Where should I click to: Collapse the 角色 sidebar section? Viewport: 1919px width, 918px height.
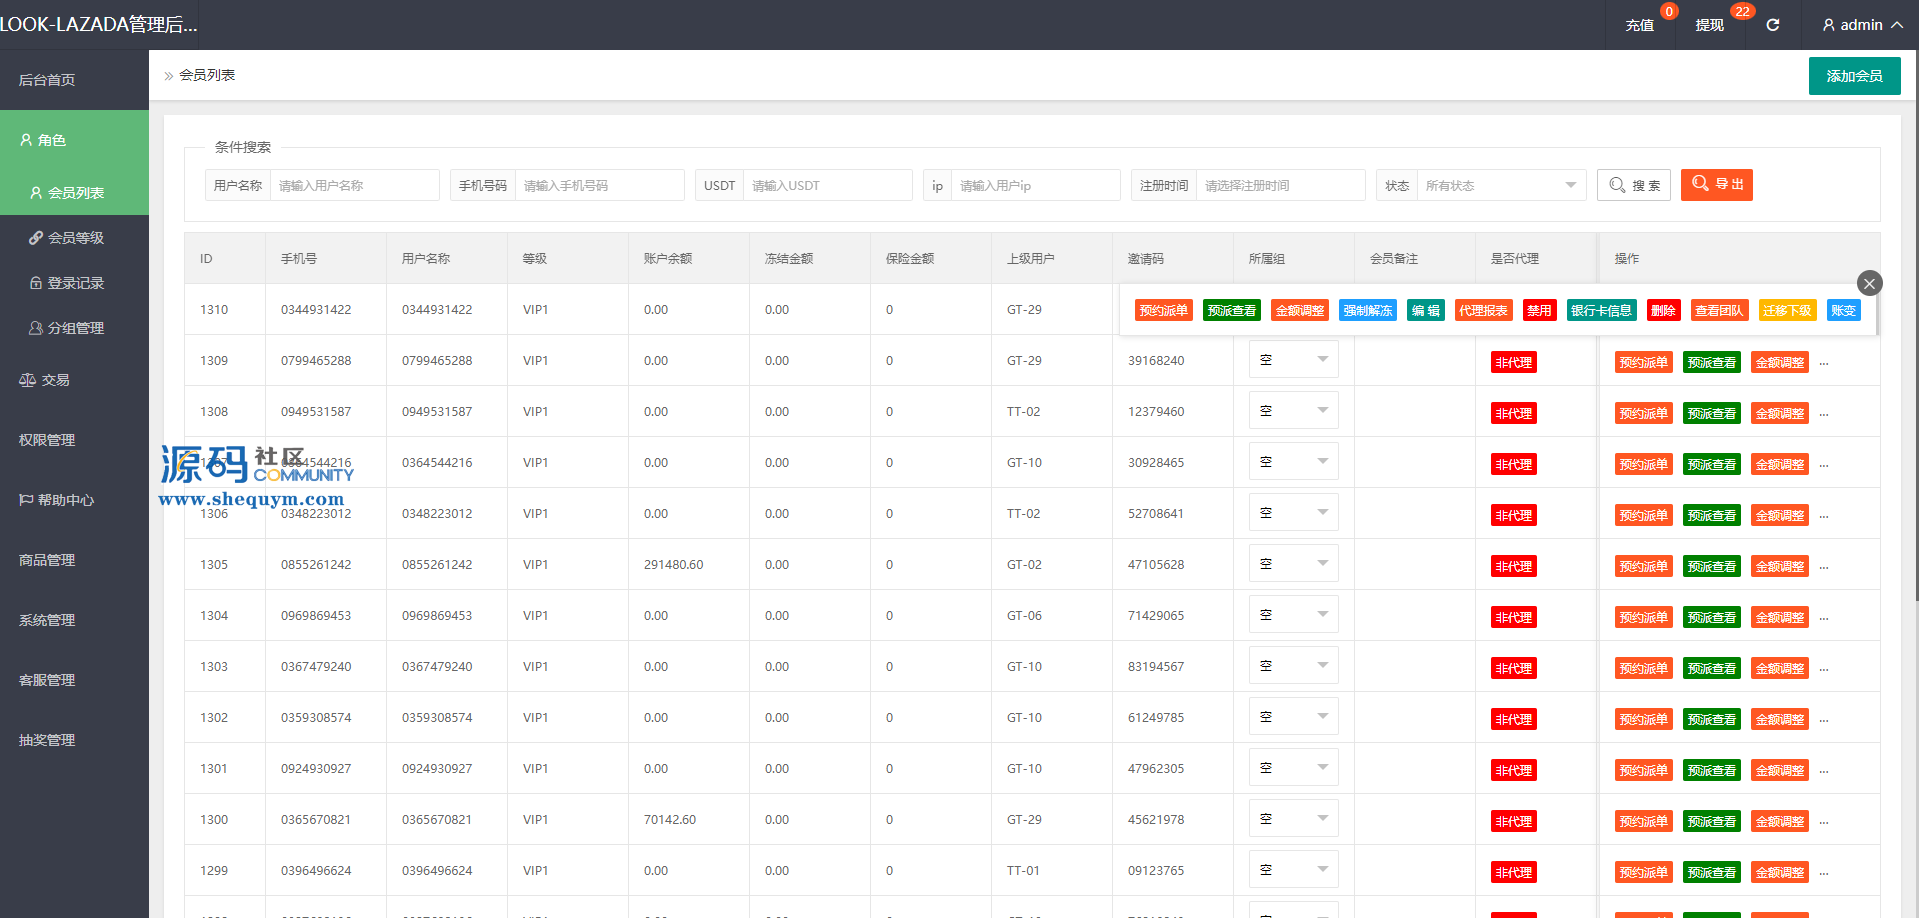point(74,140)
